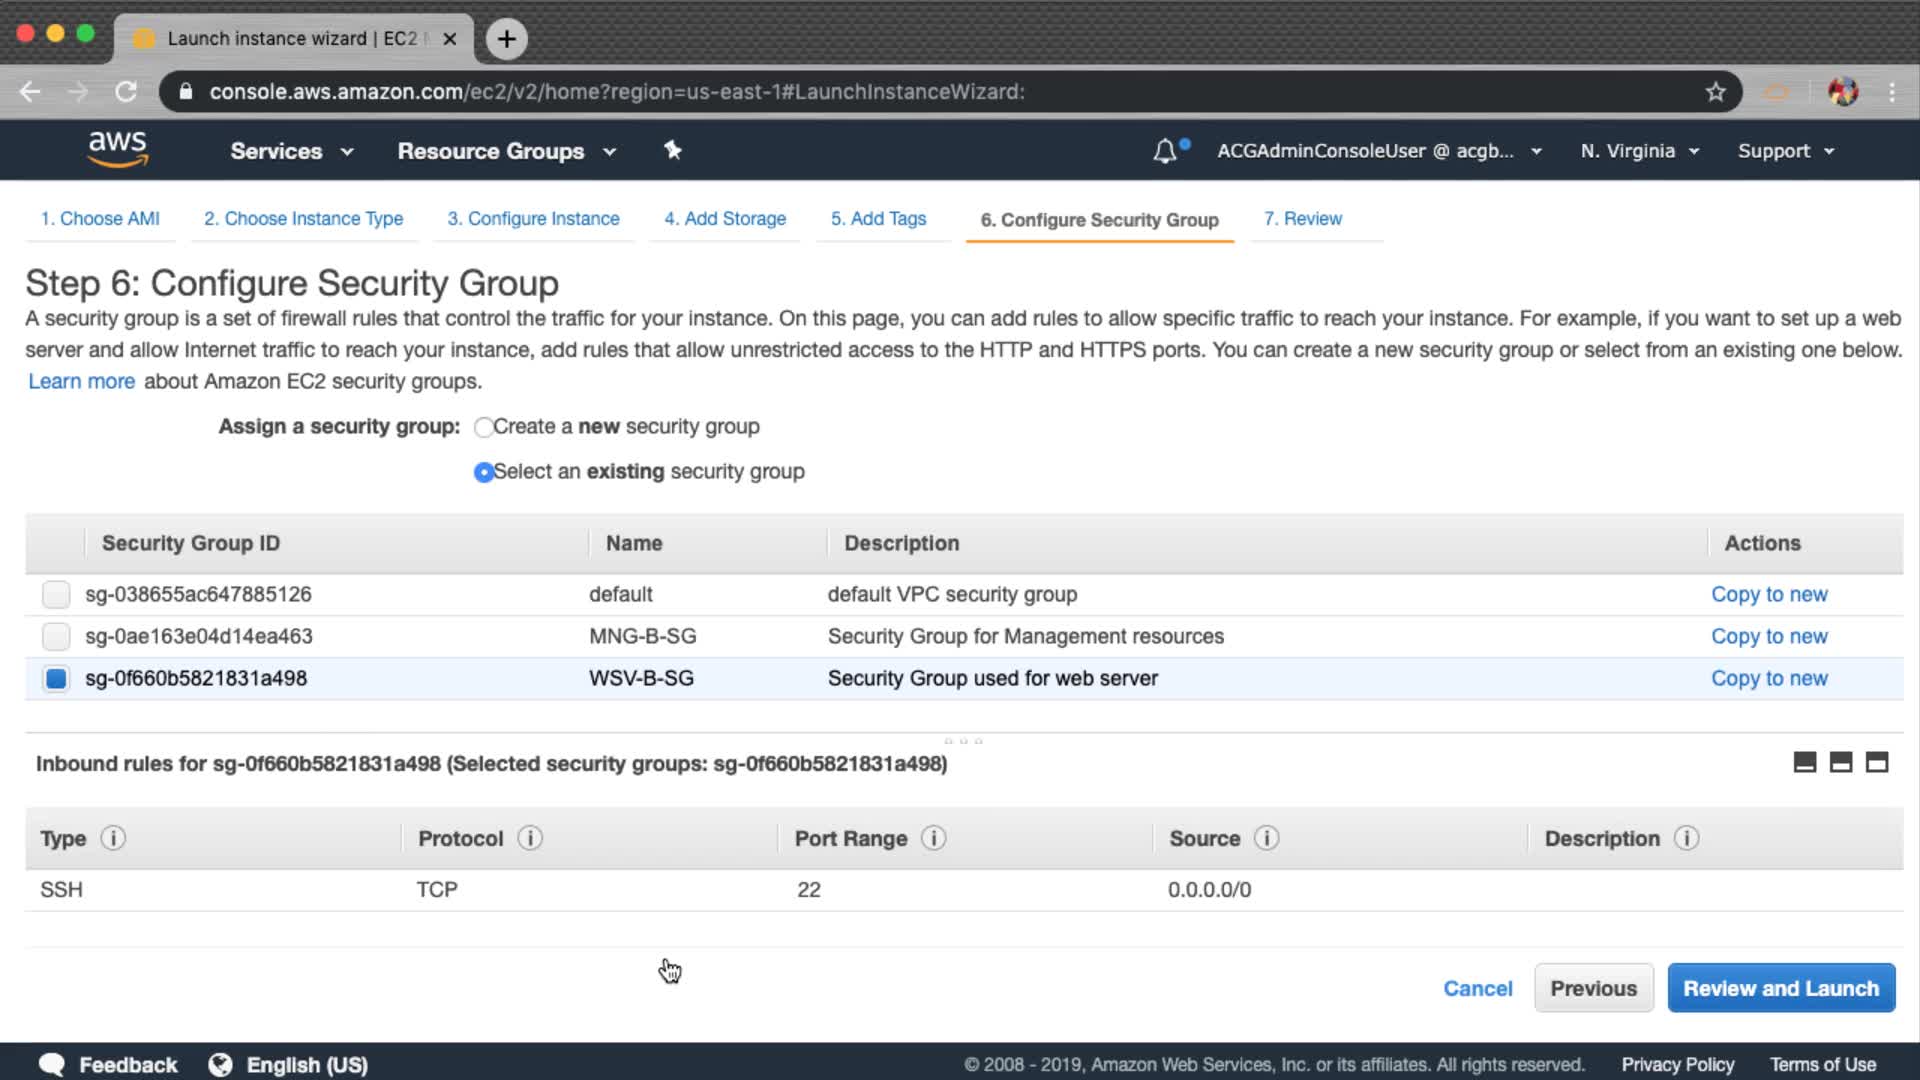Click info icon next to Port Range
Viewport: 1920px width, 1080px height.
[x=933, y=838]
